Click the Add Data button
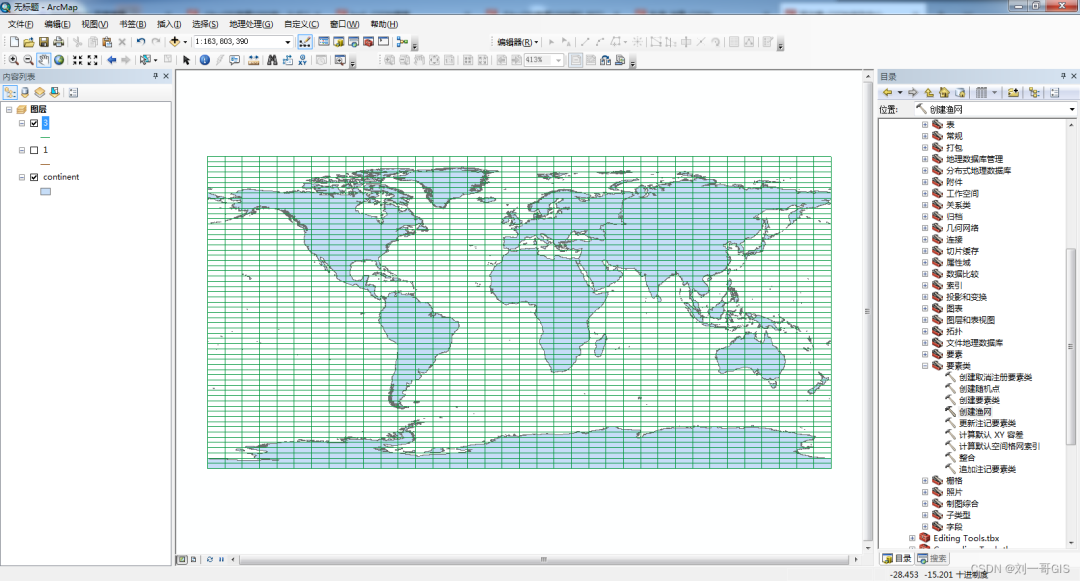 [174, 42]
